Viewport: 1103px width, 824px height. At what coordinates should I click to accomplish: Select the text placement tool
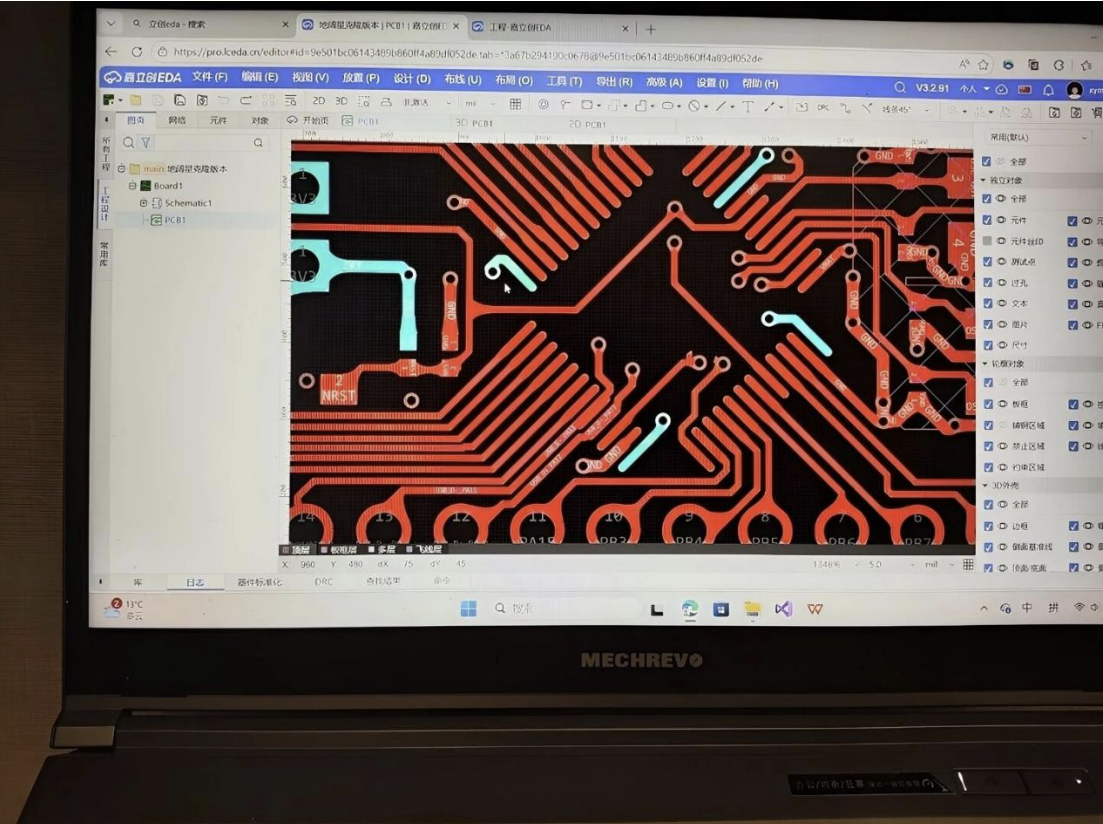point(747,106)
